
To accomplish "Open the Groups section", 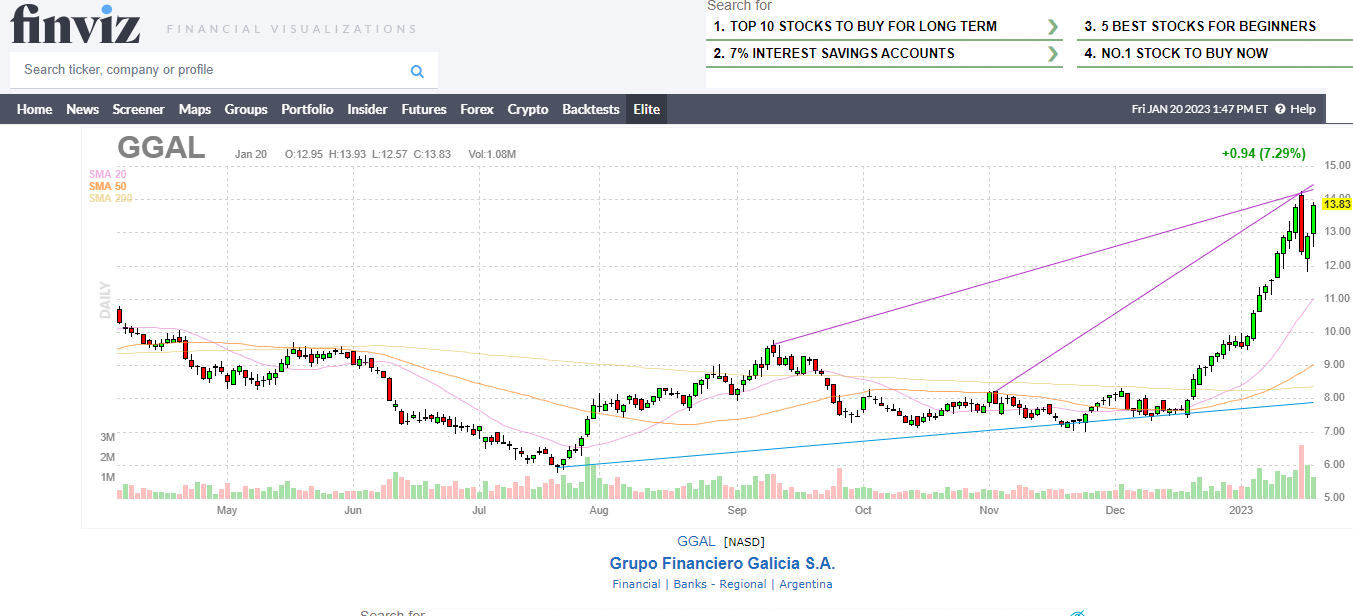I will coord(246,109).
